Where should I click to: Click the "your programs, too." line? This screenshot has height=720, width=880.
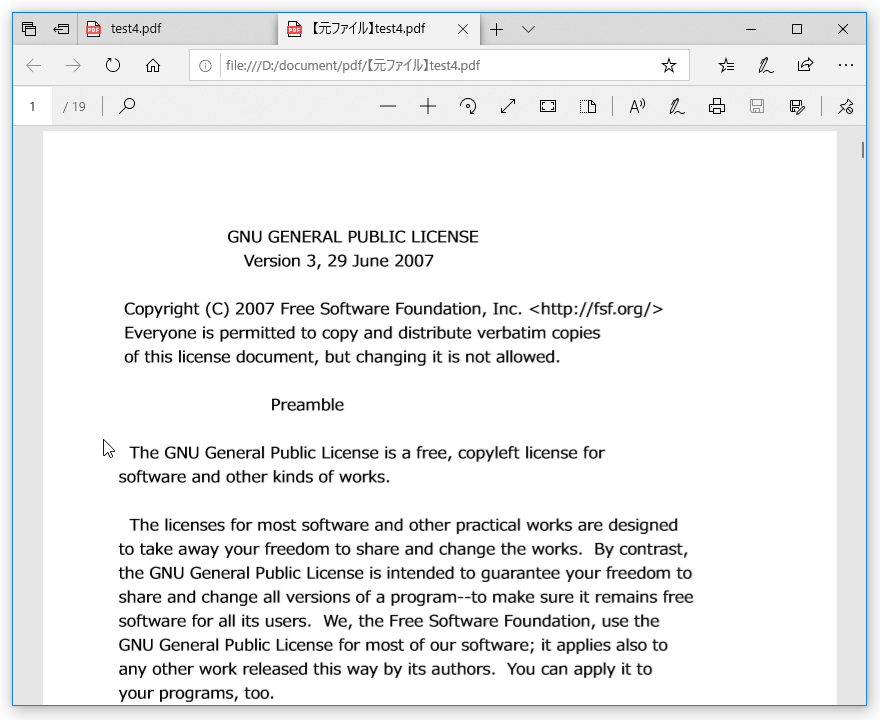(x=196, y=694)
